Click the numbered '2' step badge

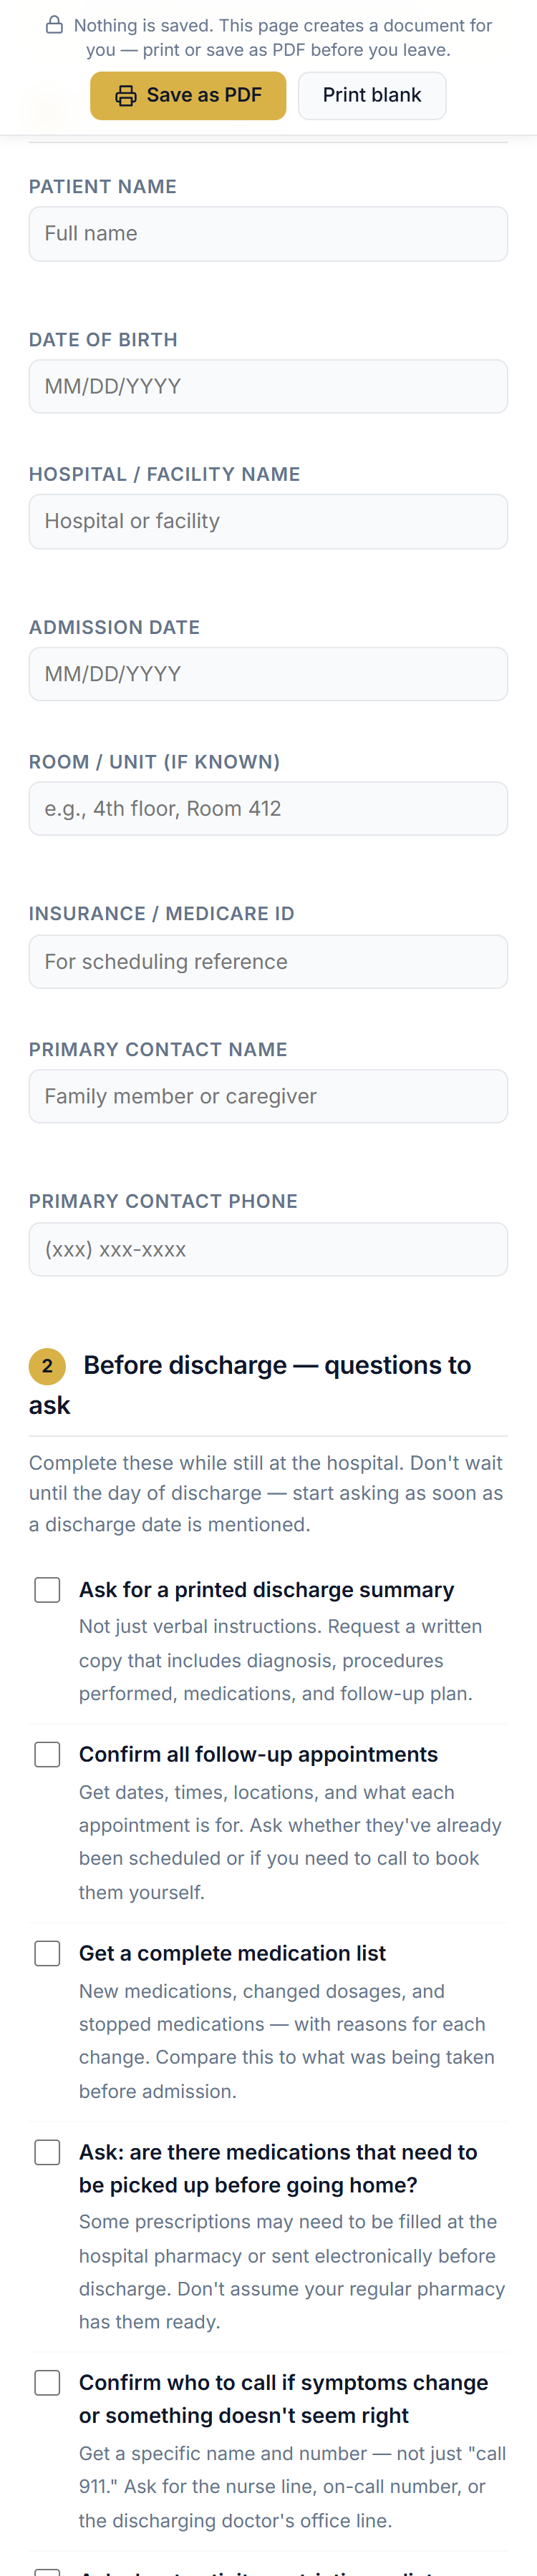(x=44, y=1365)
